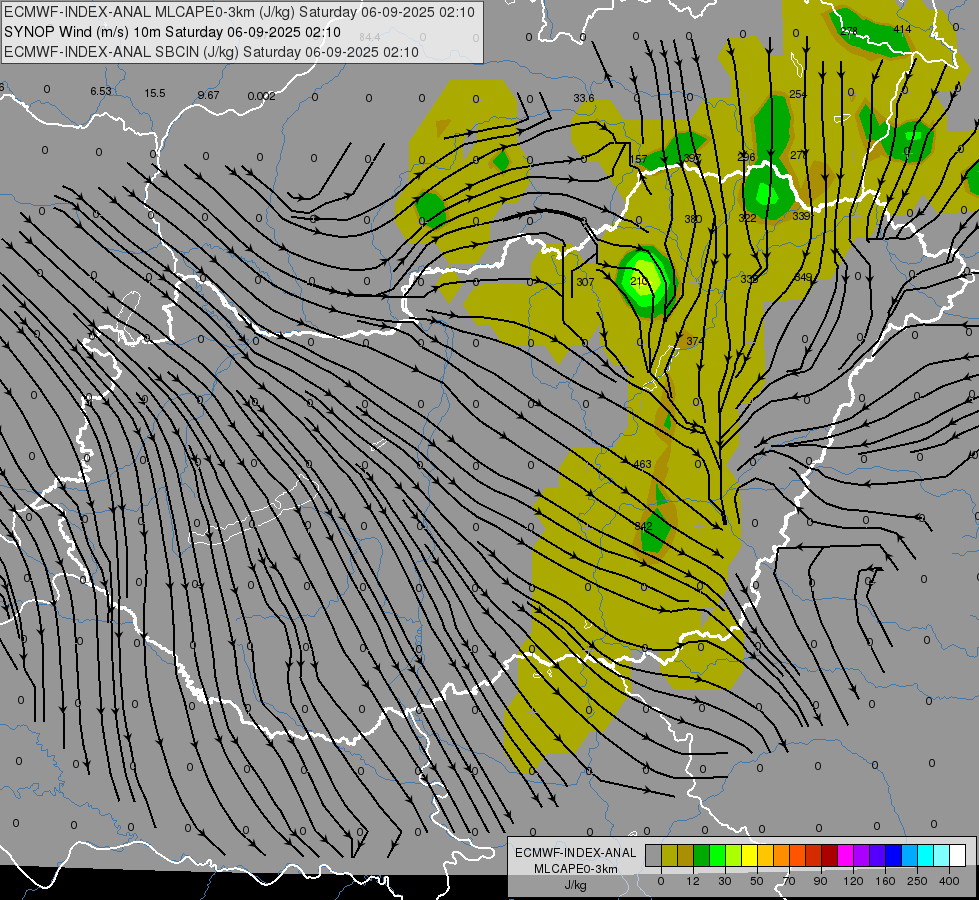Click the map value 342
The width and height of the screenshot is (979, 900).
(x=643, y=526)
